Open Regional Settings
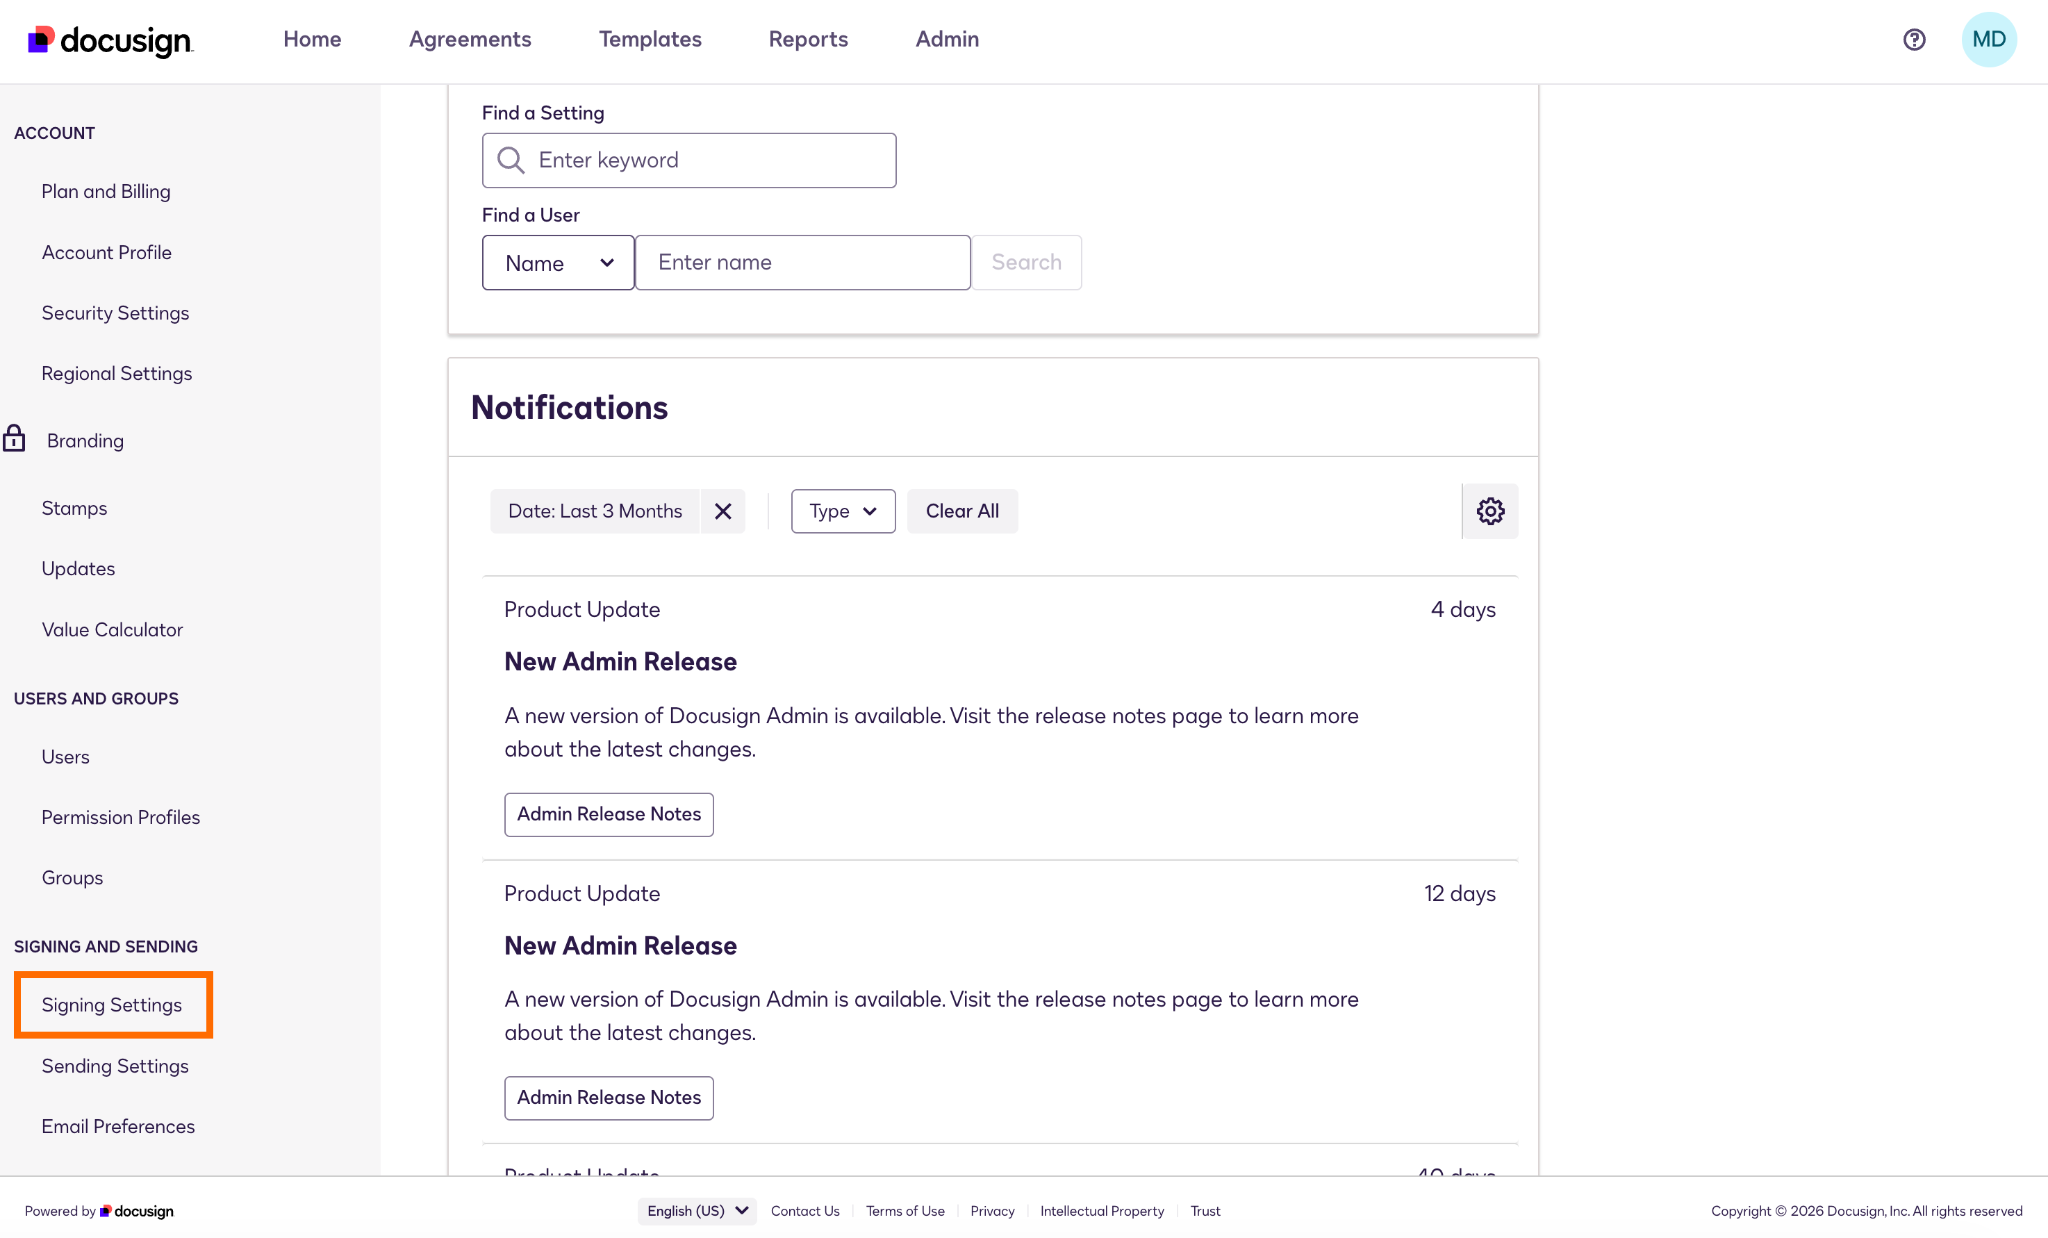 [117, 373]
